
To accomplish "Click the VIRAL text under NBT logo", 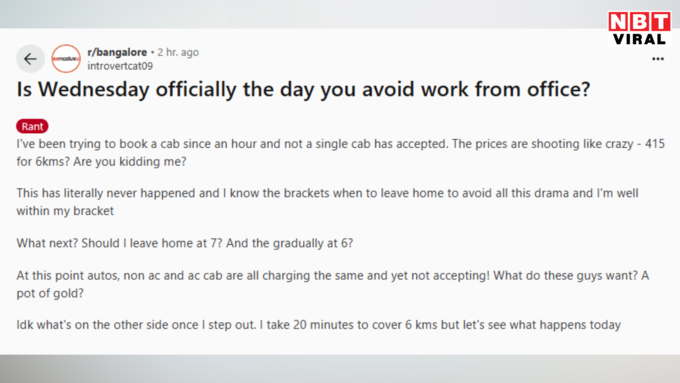I will (639, 39).
